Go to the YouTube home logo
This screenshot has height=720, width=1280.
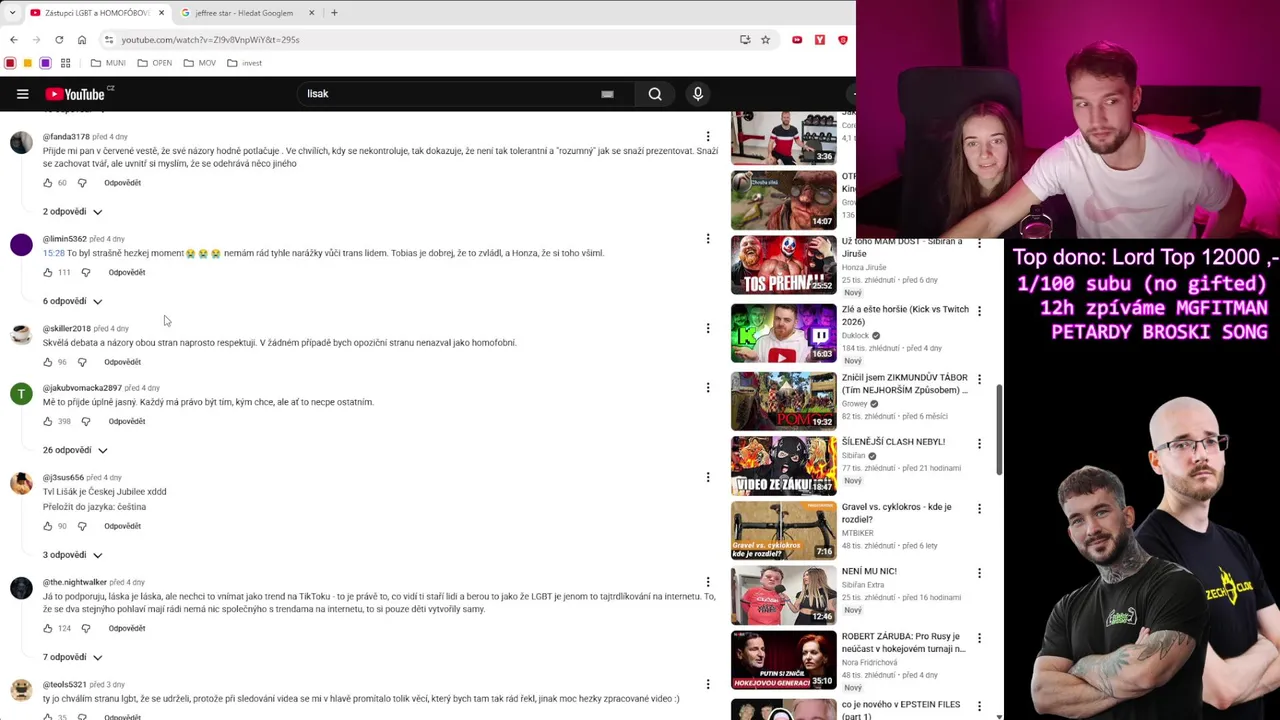pos(75,94)
